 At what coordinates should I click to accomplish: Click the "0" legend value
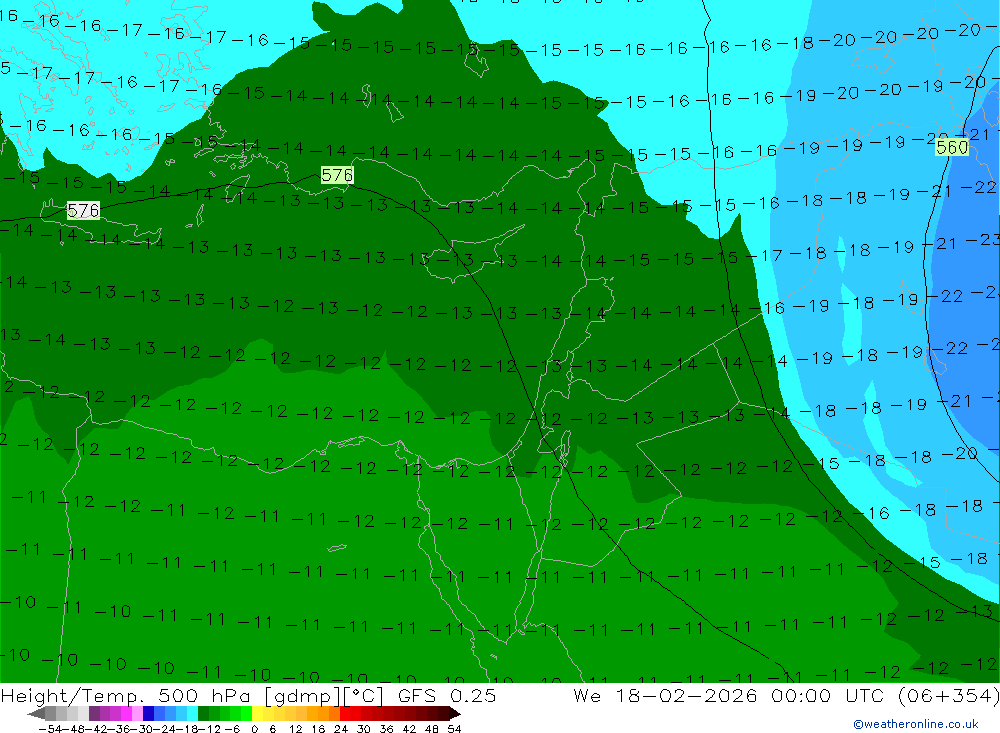coord(254,729)
